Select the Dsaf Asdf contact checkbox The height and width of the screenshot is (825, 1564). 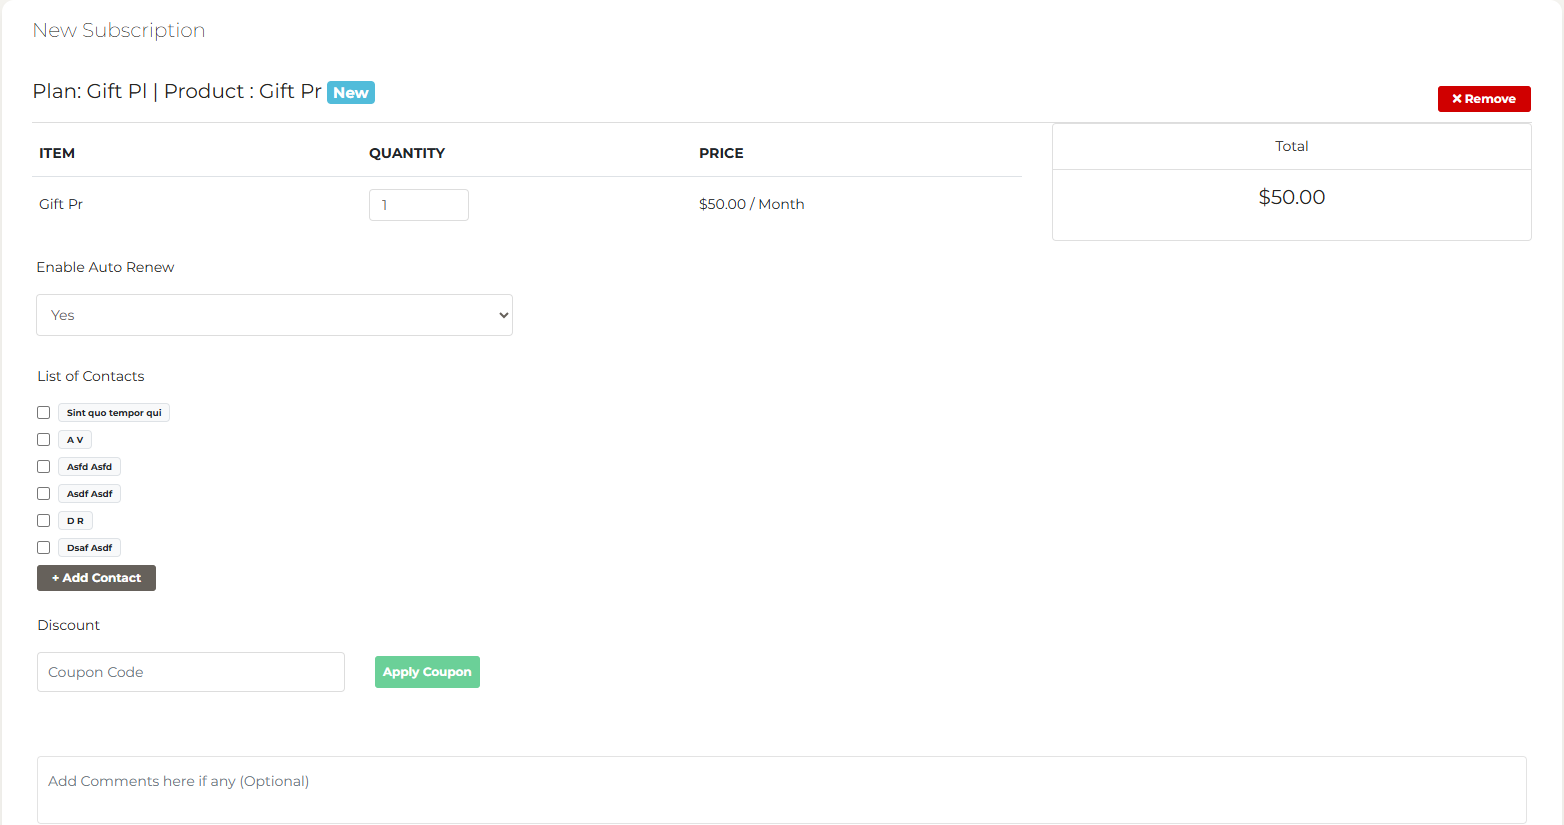coord(43,547)
